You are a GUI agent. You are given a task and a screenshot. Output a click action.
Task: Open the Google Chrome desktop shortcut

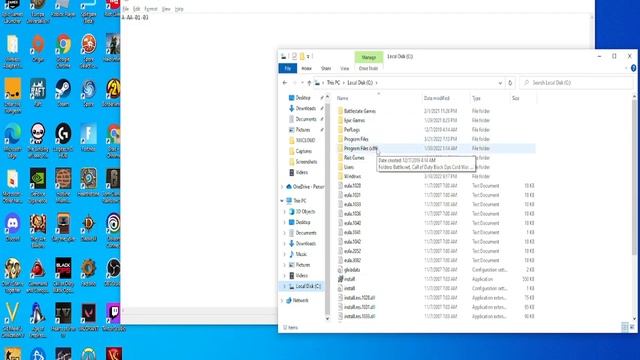(x=63, y=51)
